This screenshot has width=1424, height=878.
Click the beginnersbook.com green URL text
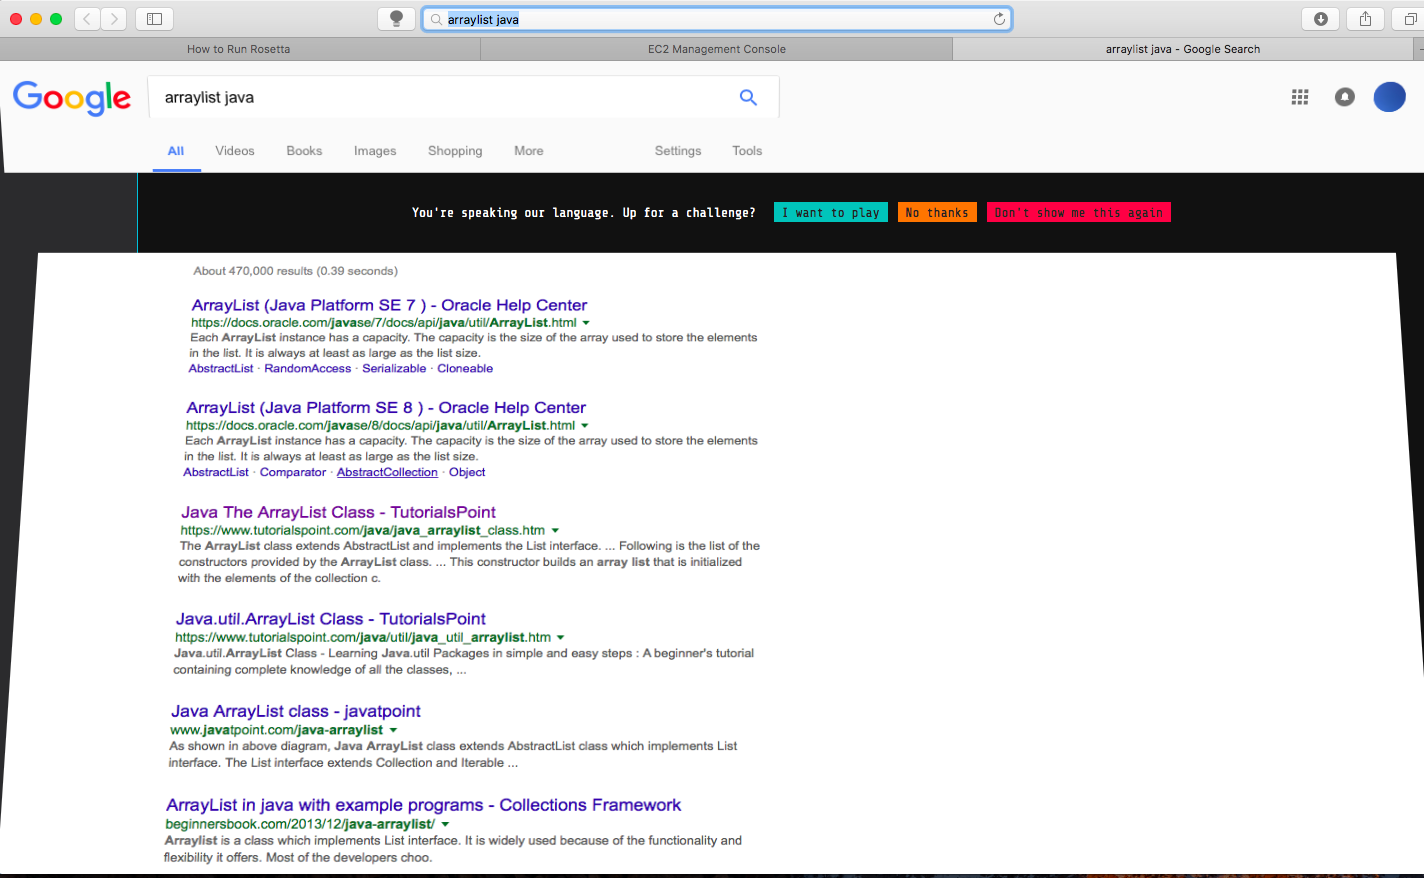[x=300, y=825]
